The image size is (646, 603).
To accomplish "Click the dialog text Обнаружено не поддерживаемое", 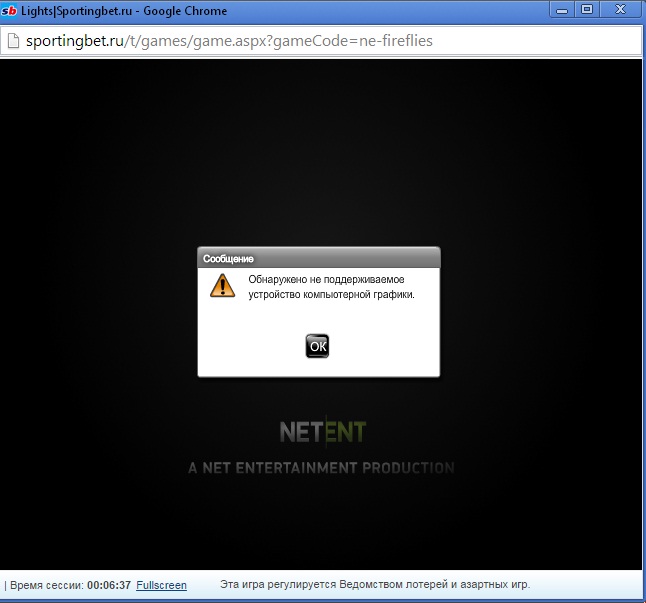I will point(326,280).
